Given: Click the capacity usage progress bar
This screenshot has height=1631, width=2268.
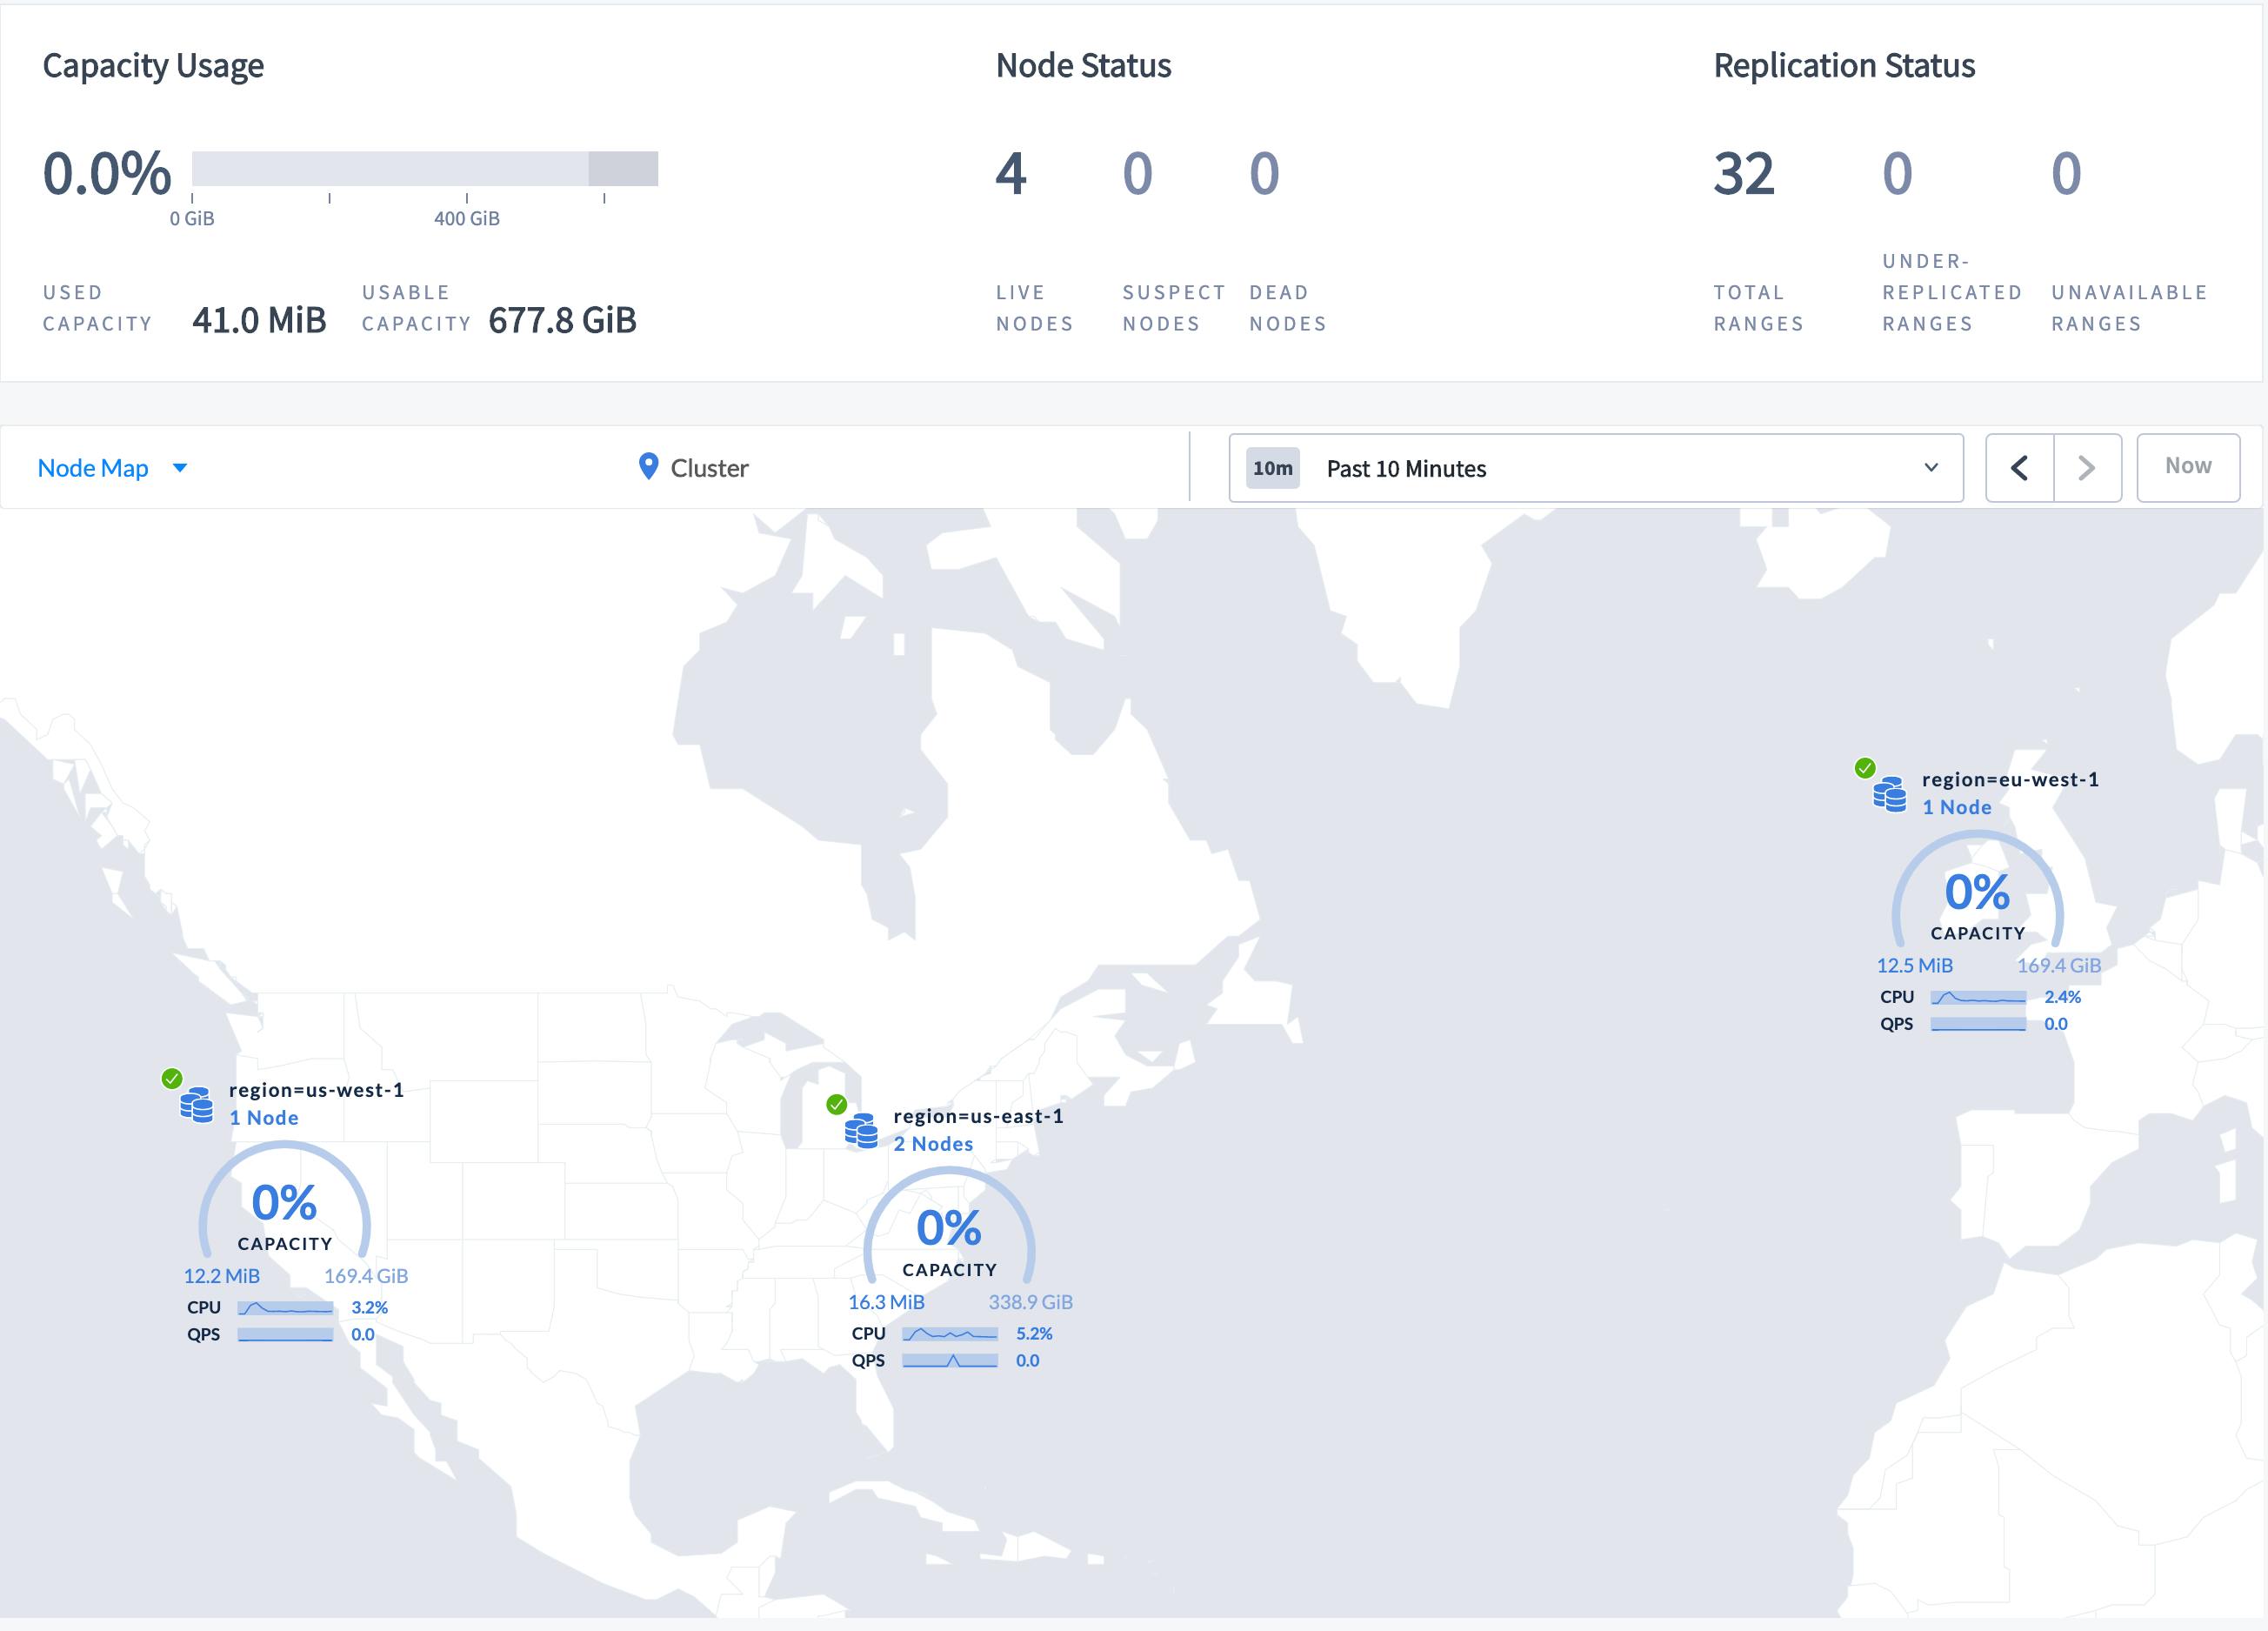Looking at the screenshot, I should pyautogui.click(x=424, y=168).
